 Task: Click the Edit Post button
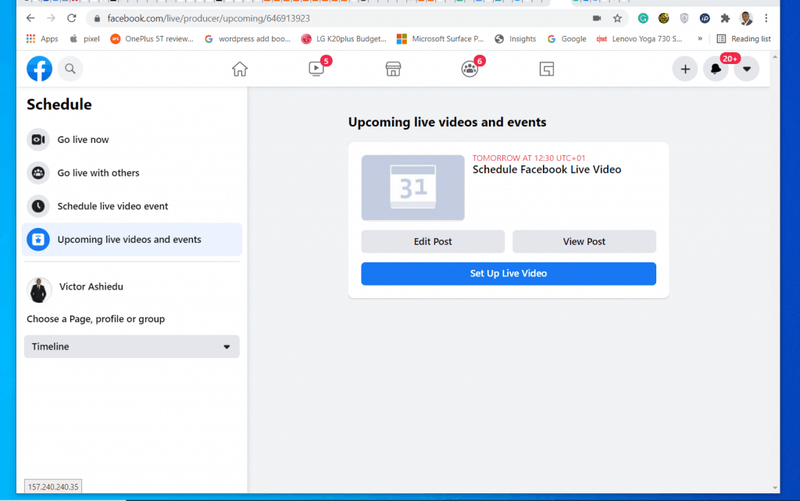(433, 241)
